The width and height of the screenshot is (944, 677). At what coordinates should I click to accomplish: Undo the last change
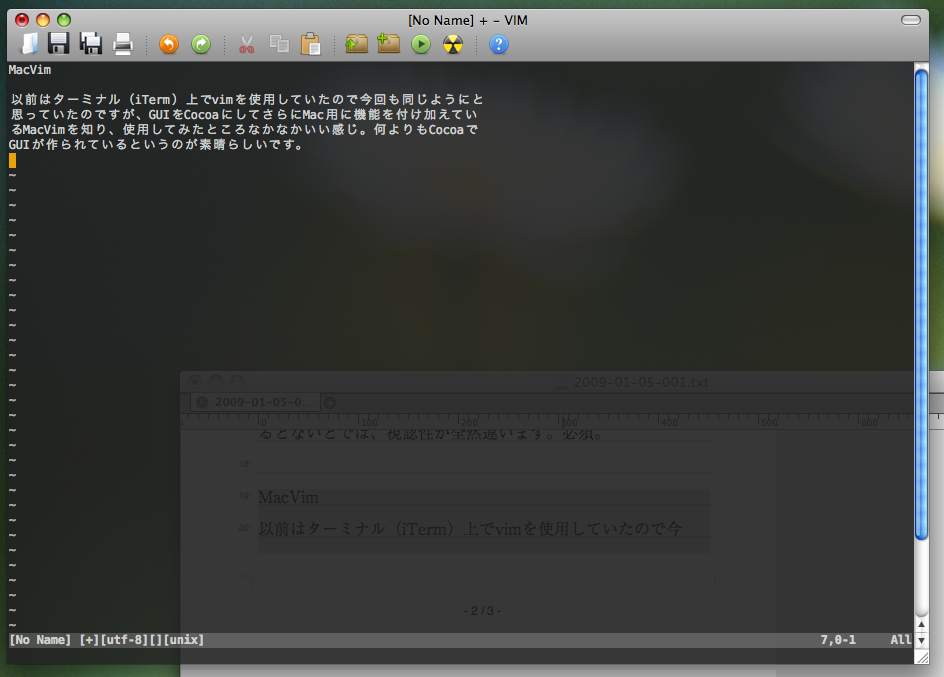(x=169, y=44)
